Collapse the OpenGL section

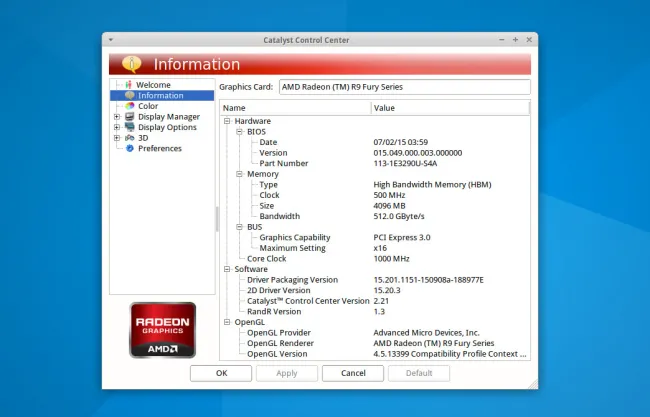227,322
